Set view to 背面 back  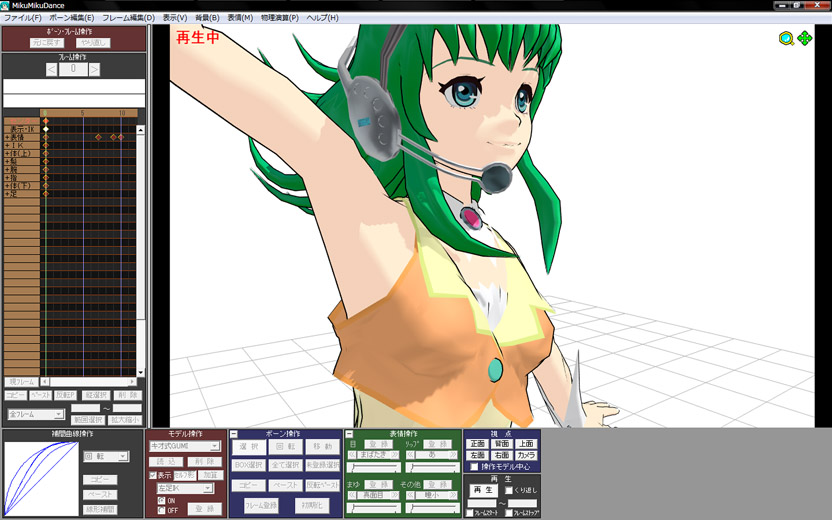[502, 444]
